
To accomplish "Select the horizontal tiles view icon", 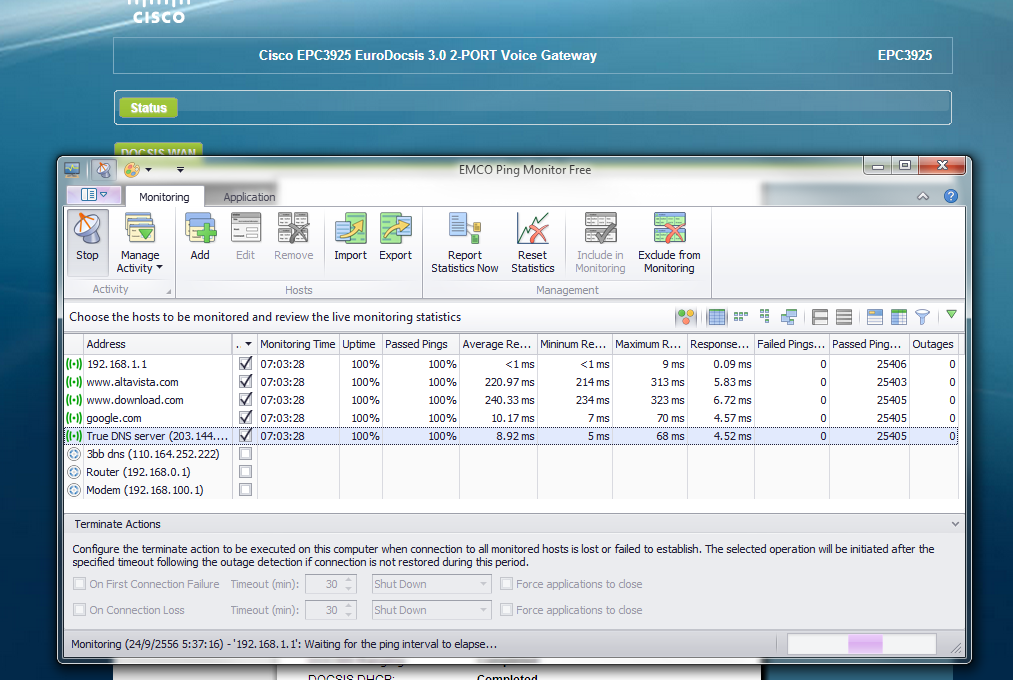I will 740,316.
